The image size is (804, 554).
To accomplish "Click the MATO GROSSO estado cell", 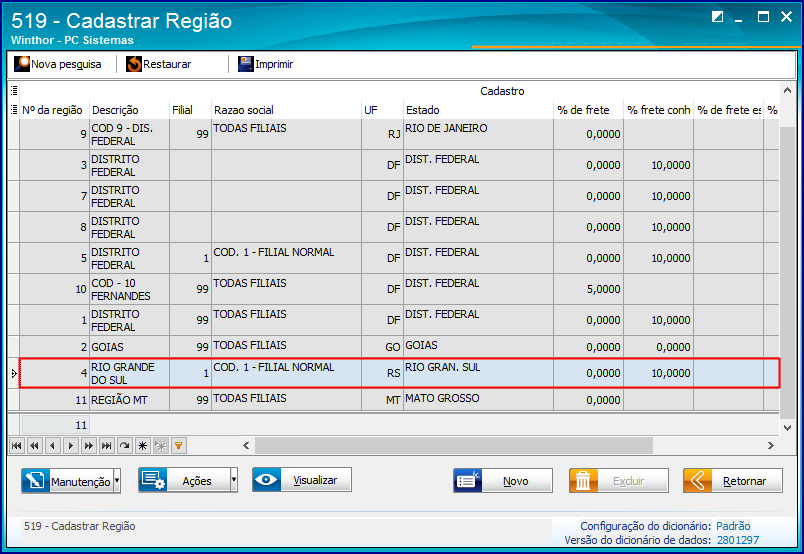I will 478,400.
